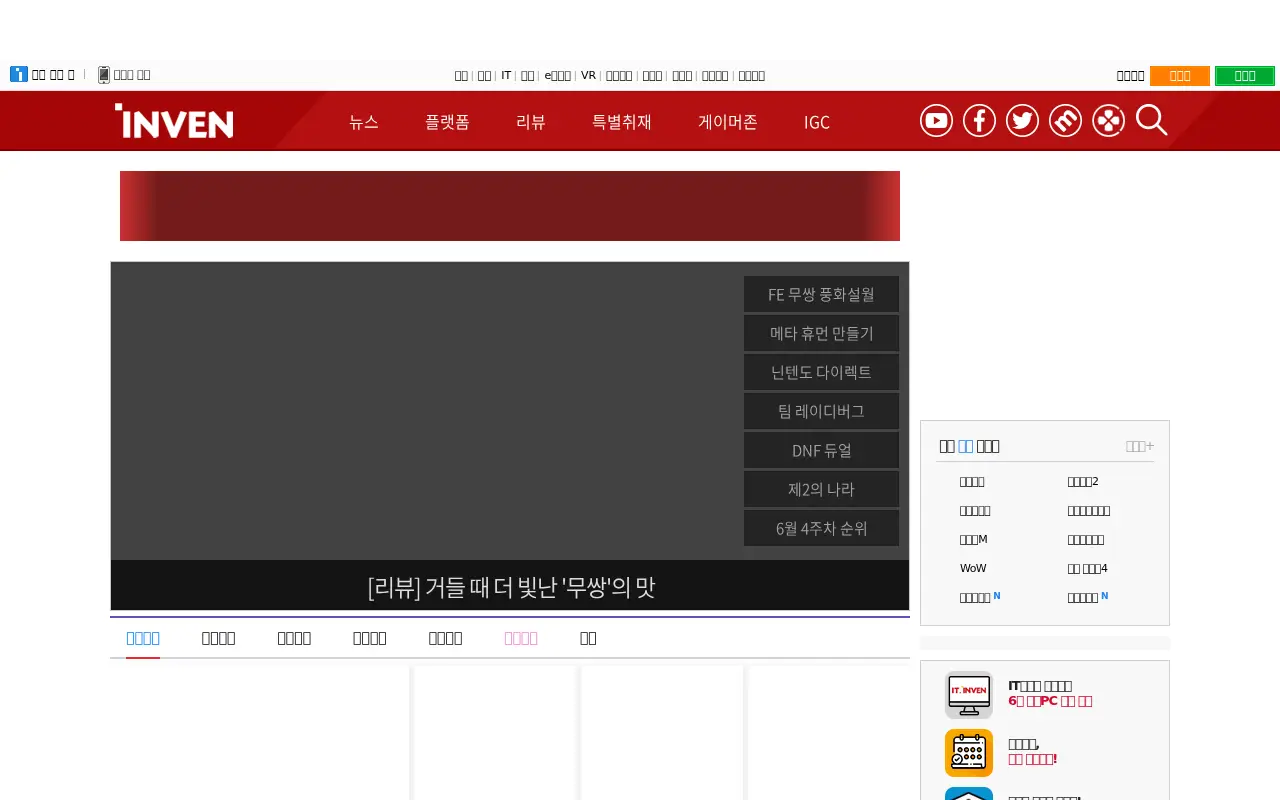Screen dimensions: 1280x800
Task: Select the '팀 레이디버그' slide button
Action: pyautogui.click(x=821, y=411)
